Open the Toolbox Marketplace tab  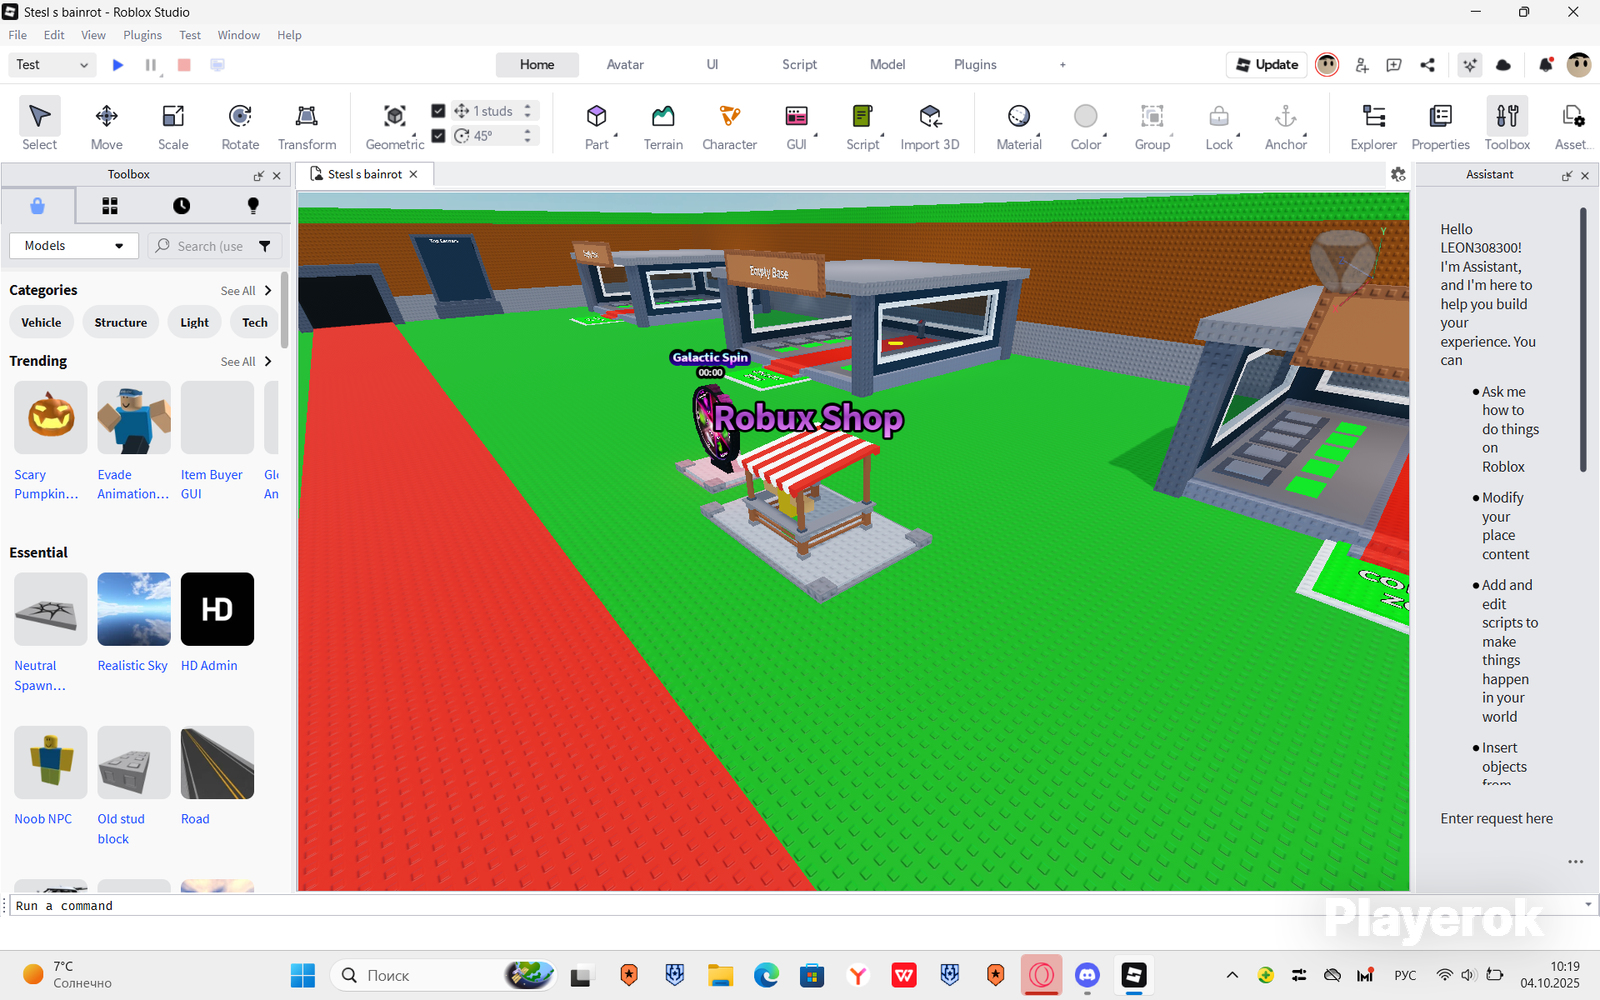tap(37, 206)
